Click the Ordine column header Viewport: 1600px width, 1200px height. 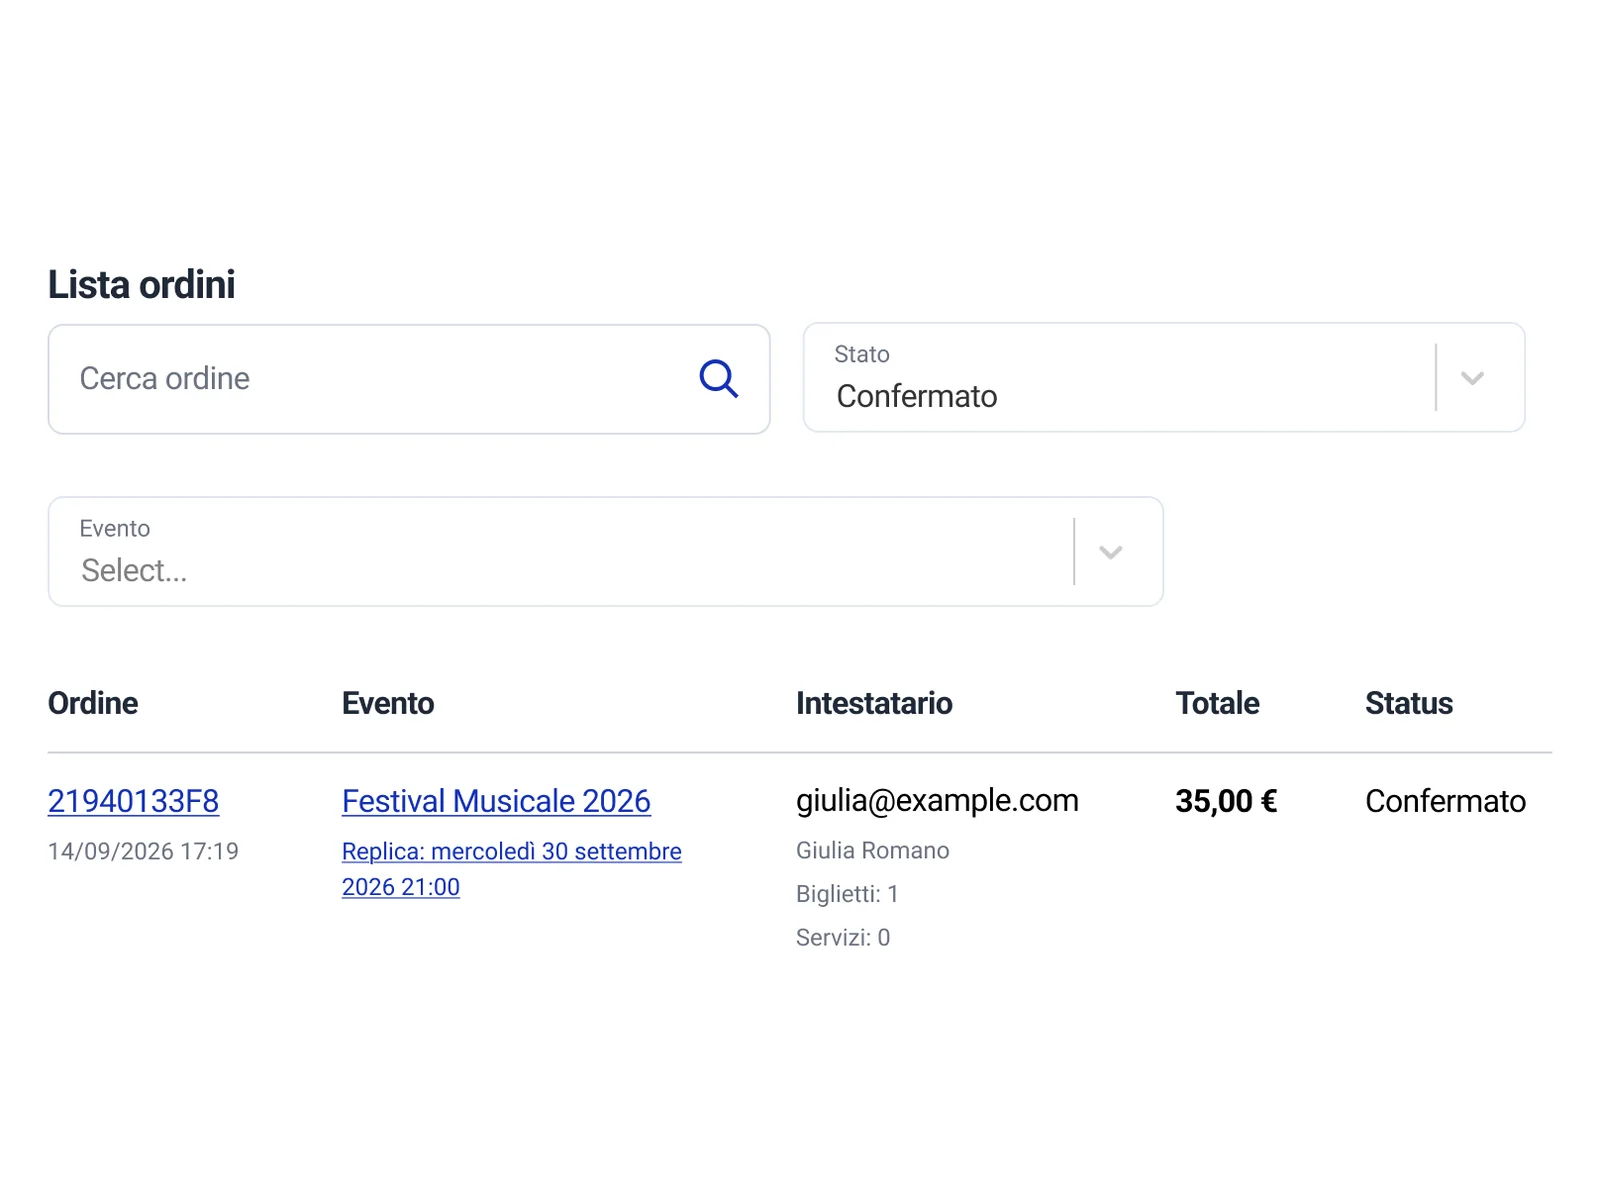pos(93,703)
